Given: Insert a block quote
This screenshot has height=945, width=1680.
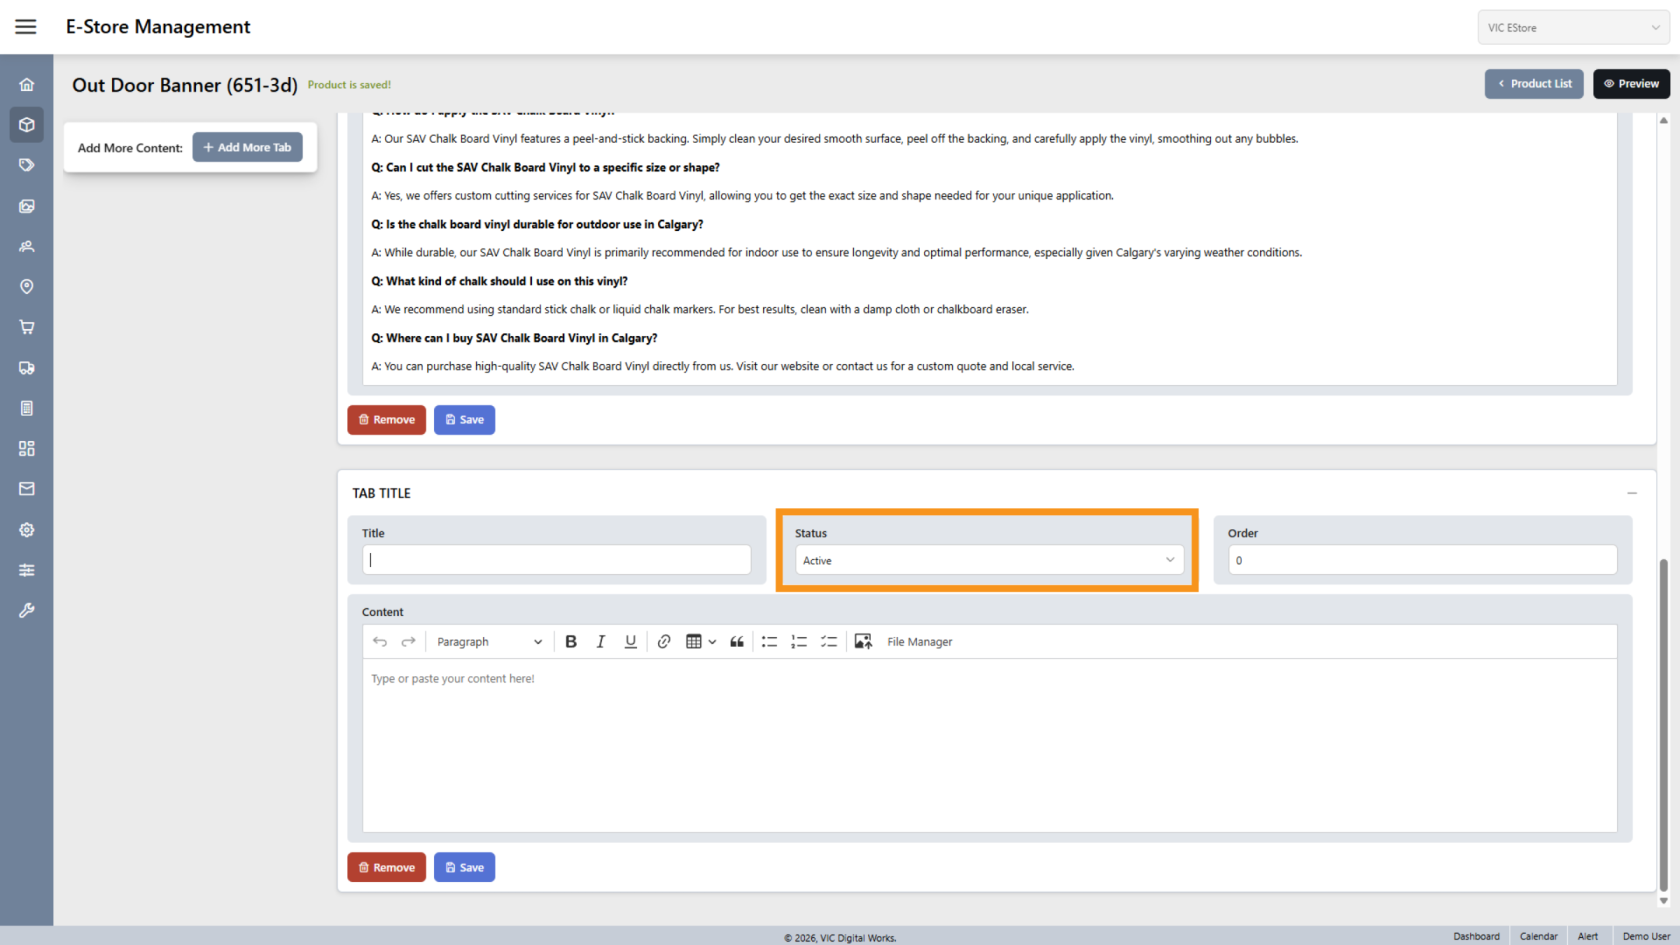Looking at the screenshot, I should [x=737, y=642].
